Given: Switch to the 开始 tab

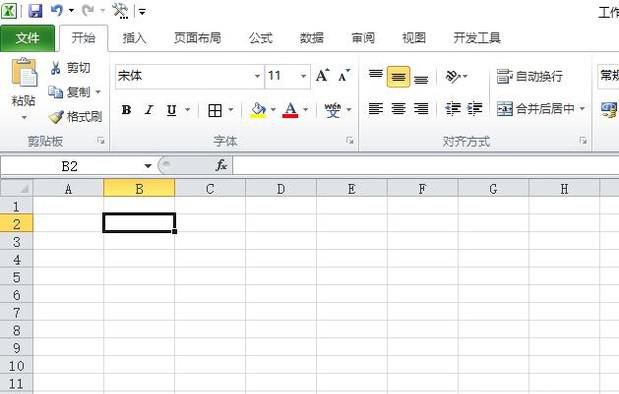Looking at the screenshot, I should pos(83,38).
